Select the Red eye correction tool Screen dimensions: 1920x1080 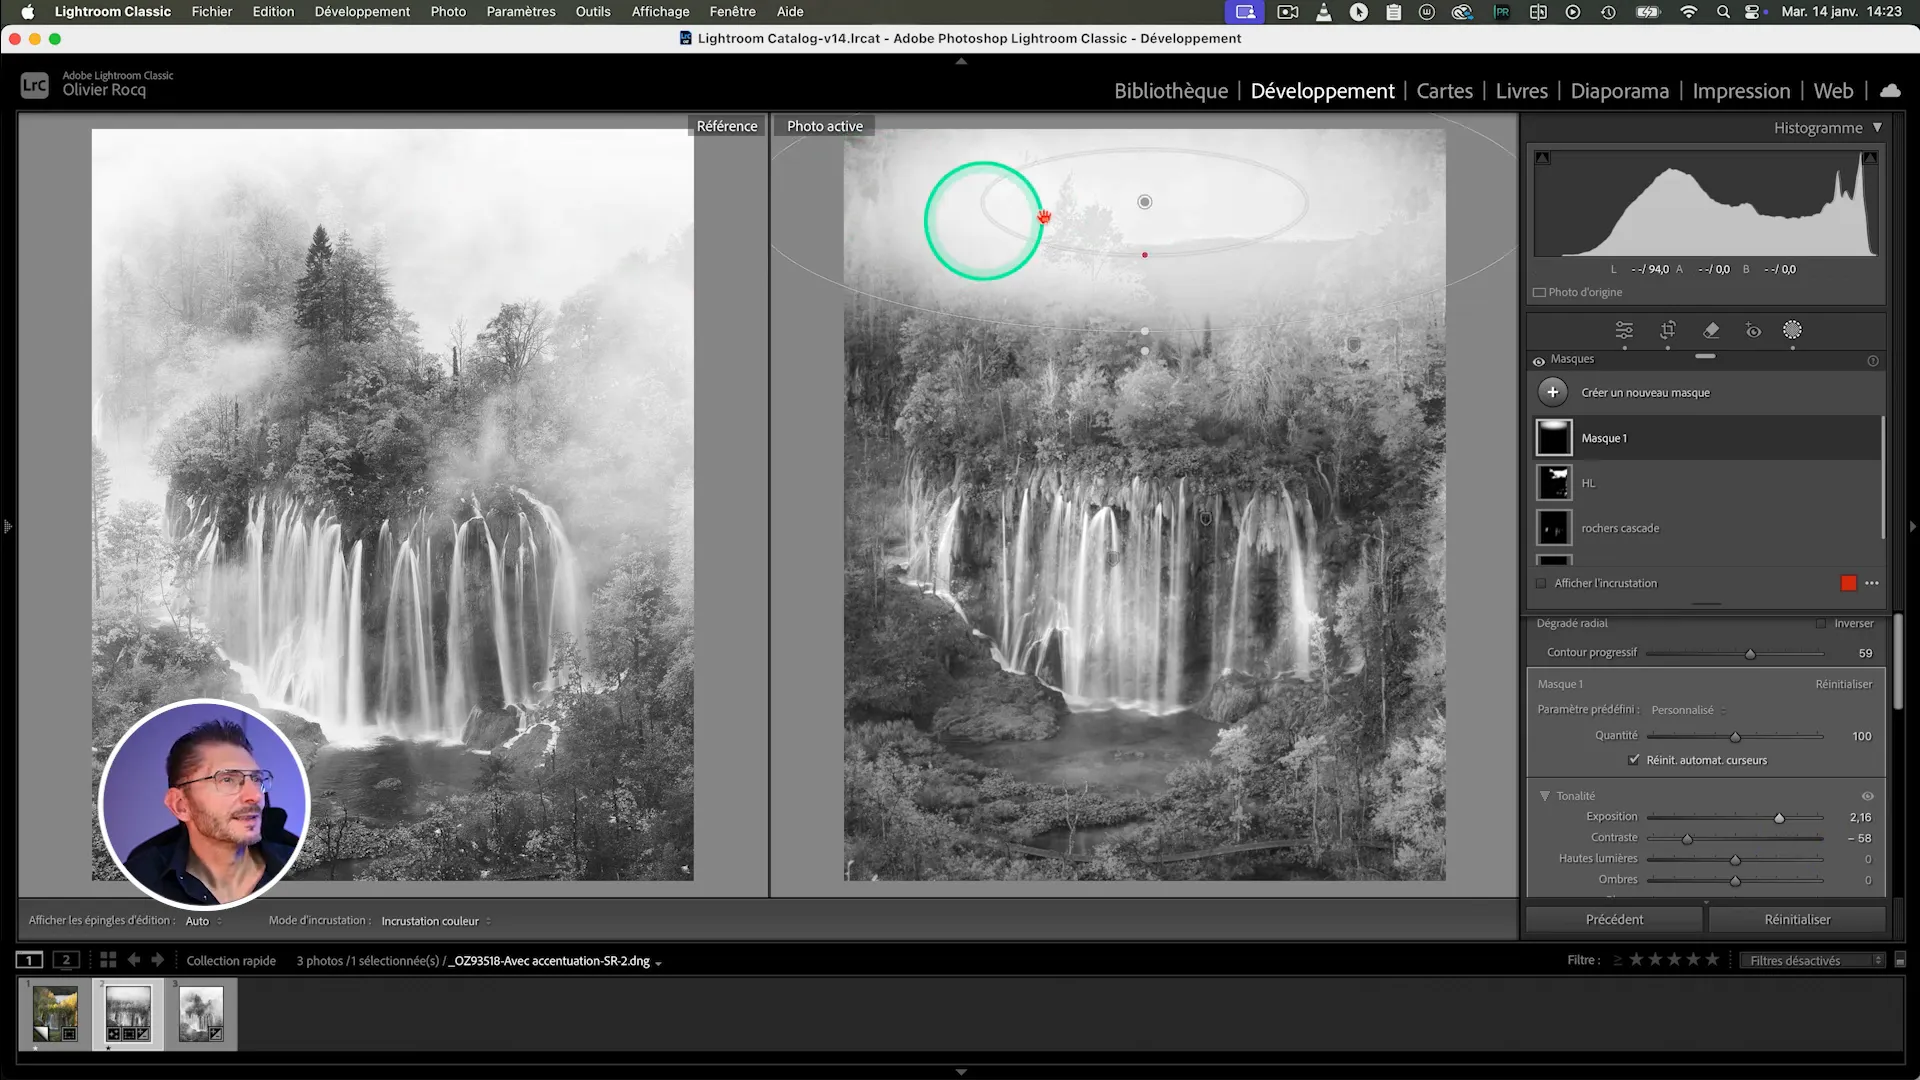(1753, 330)
